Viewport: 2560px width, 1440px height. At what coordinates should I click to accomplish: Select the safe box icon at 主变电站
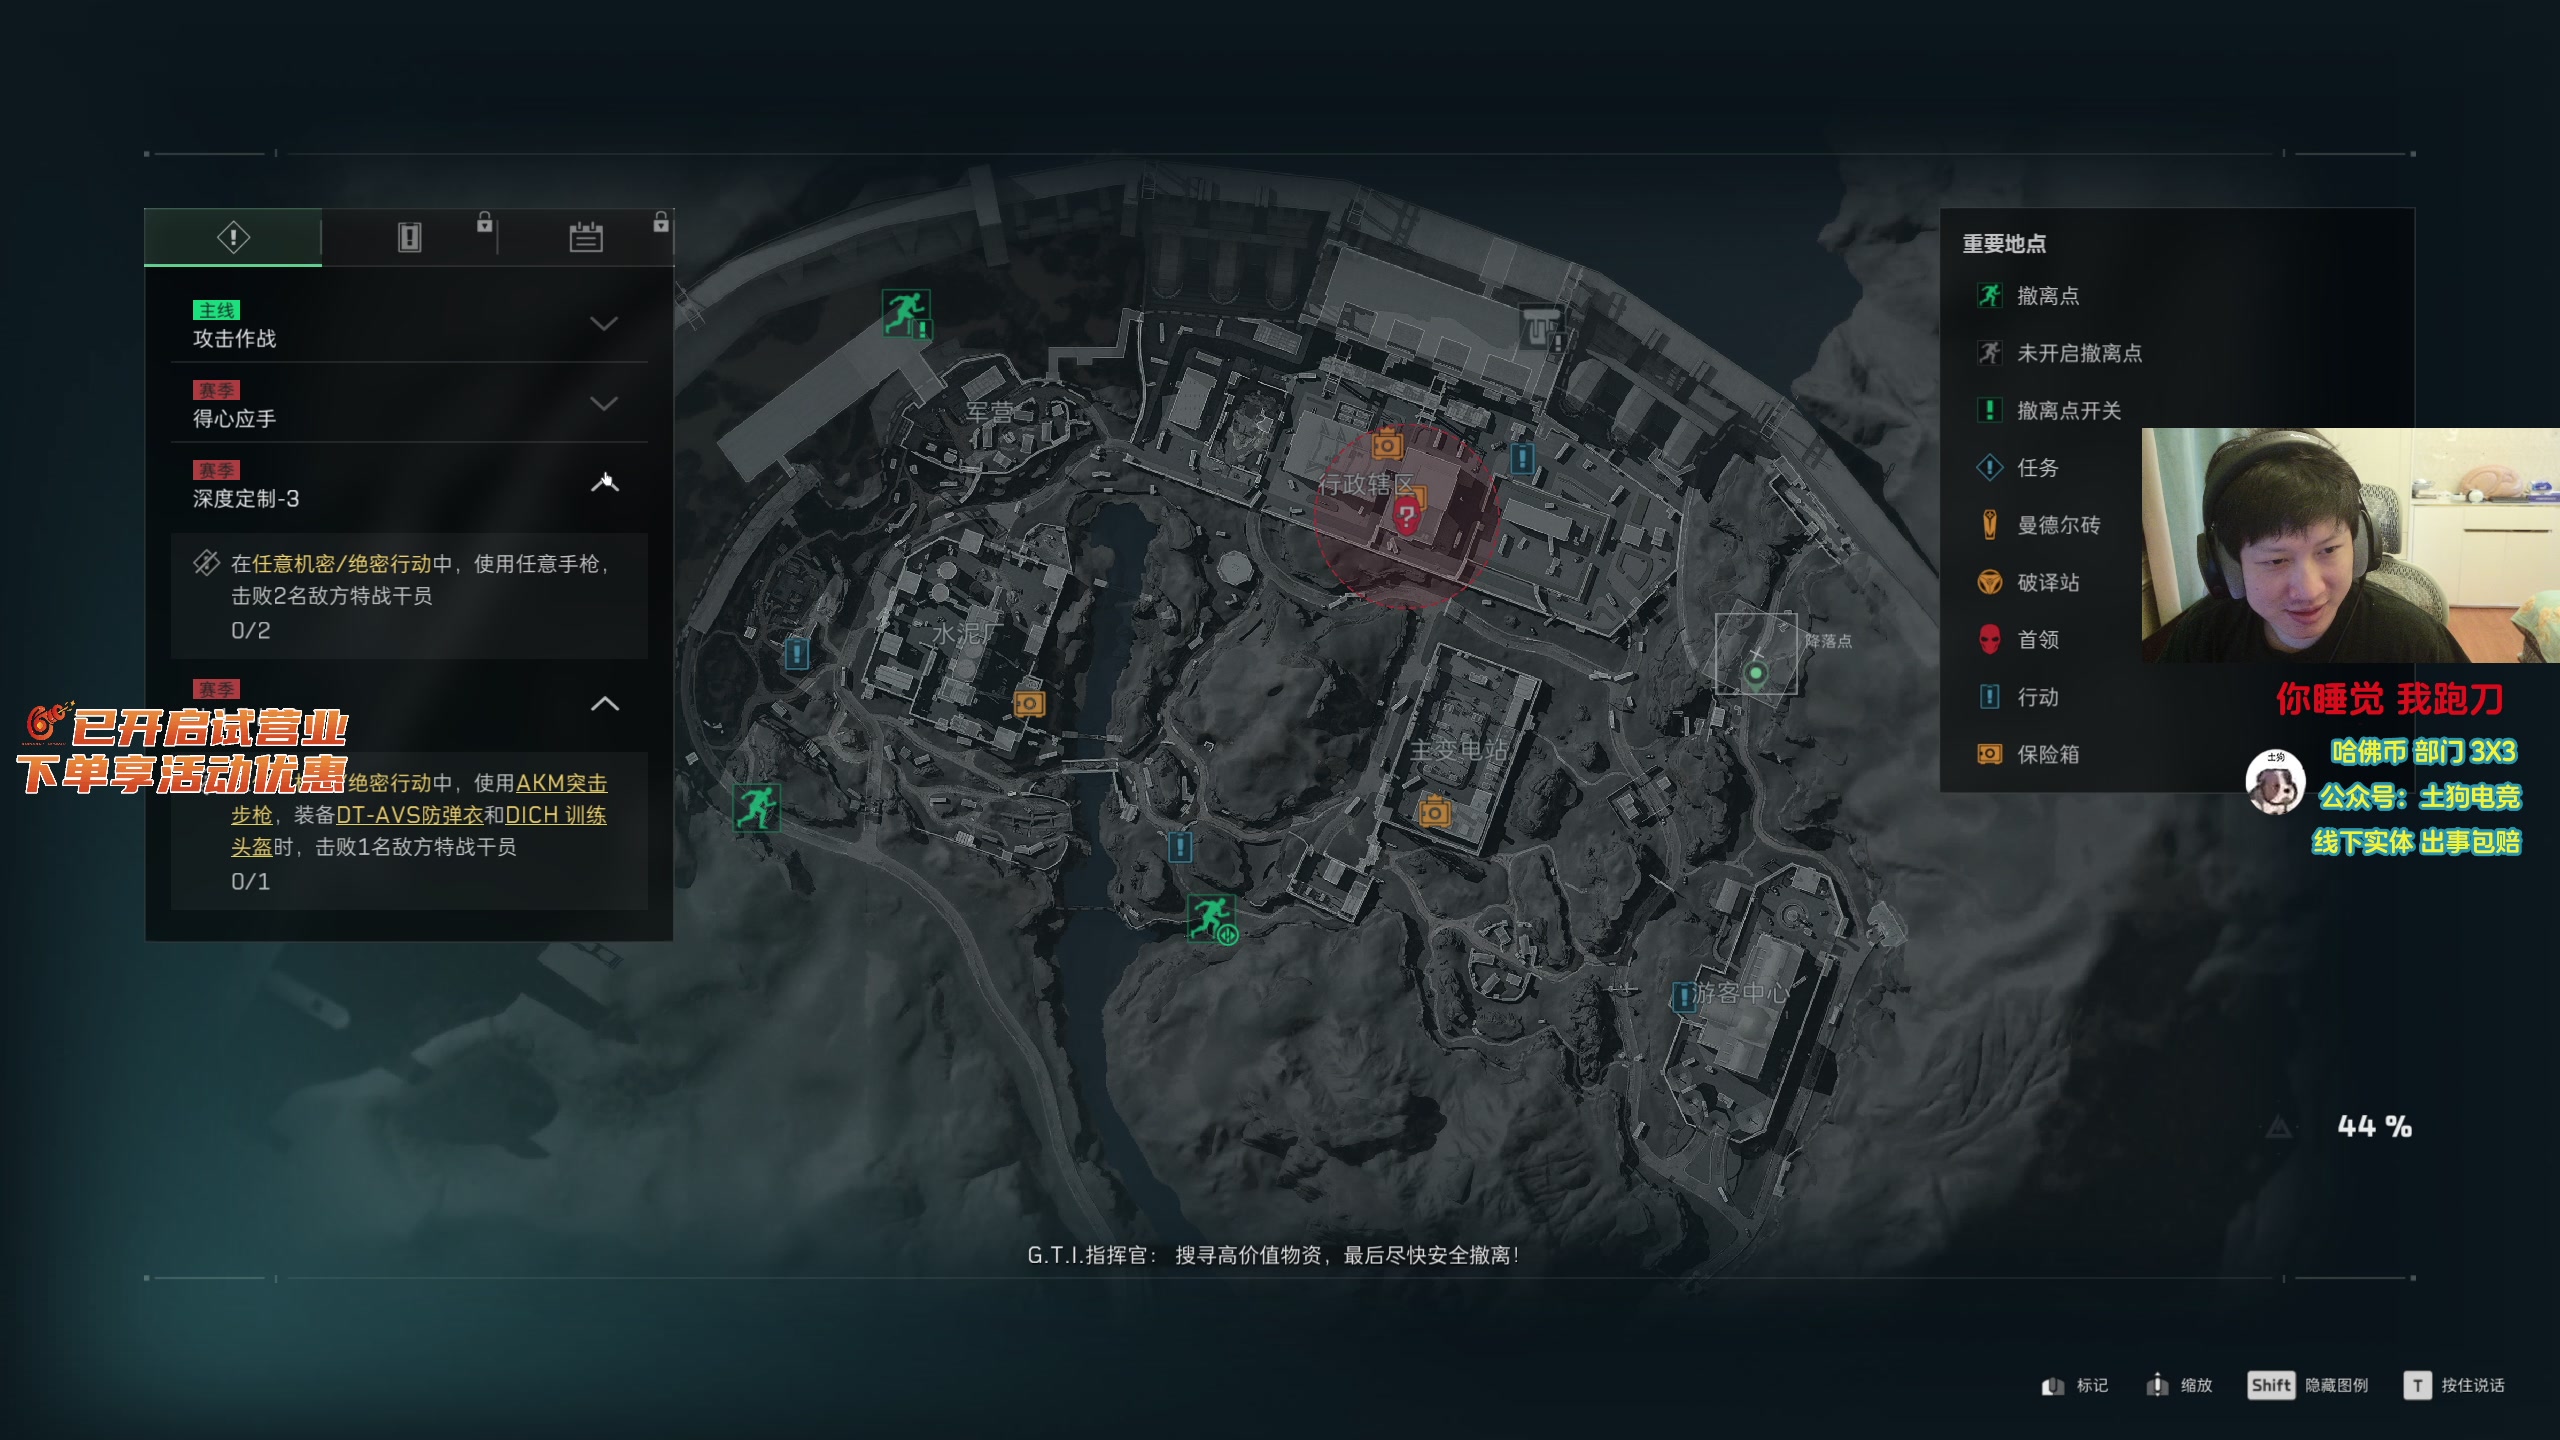[1434, 811]
